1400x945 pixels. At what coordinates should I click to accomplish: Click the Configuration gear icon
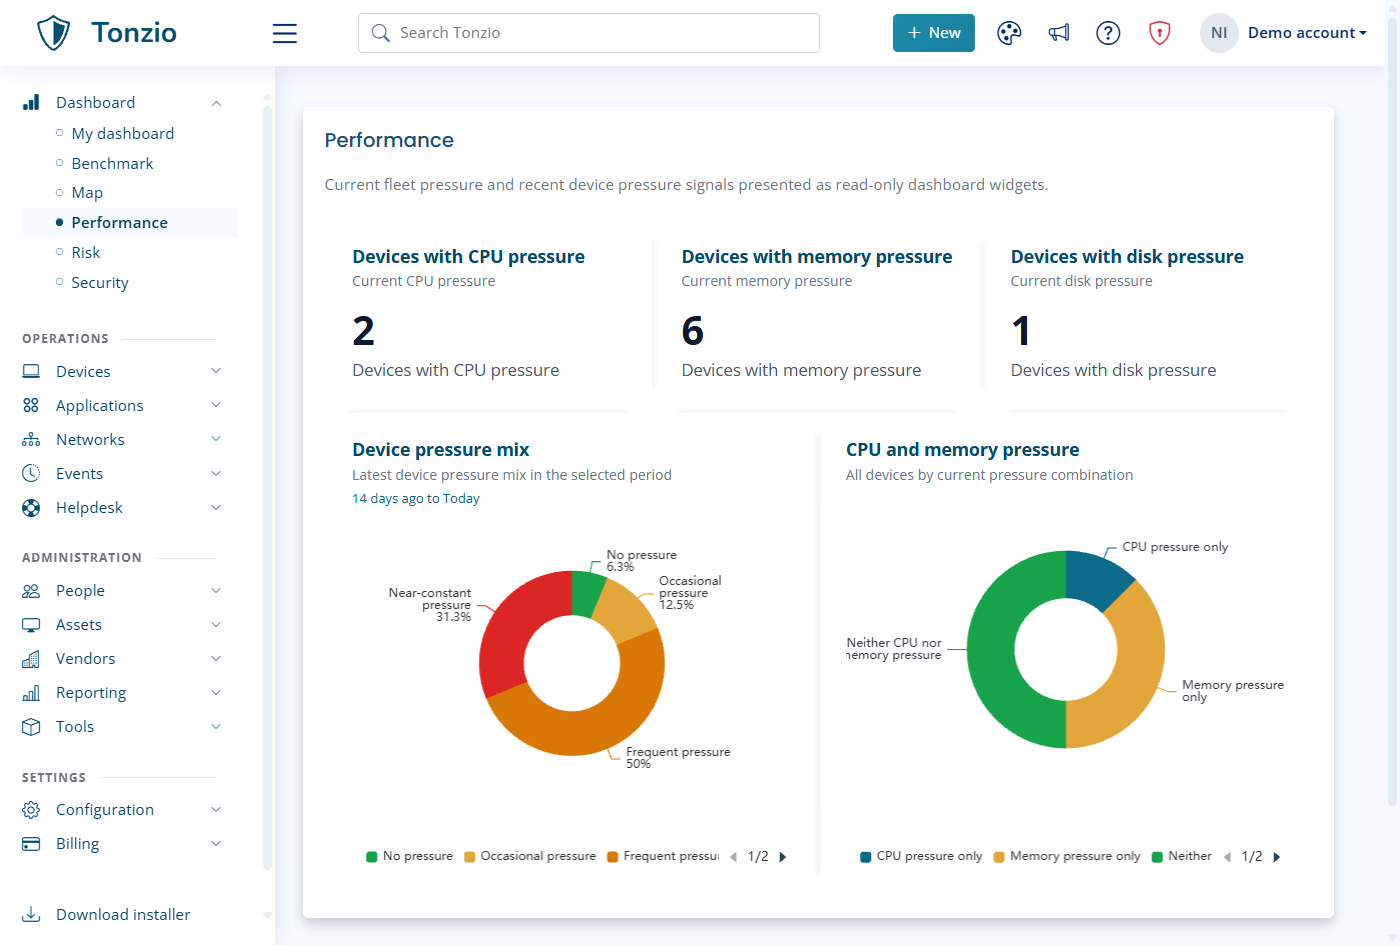coord(31,809)
